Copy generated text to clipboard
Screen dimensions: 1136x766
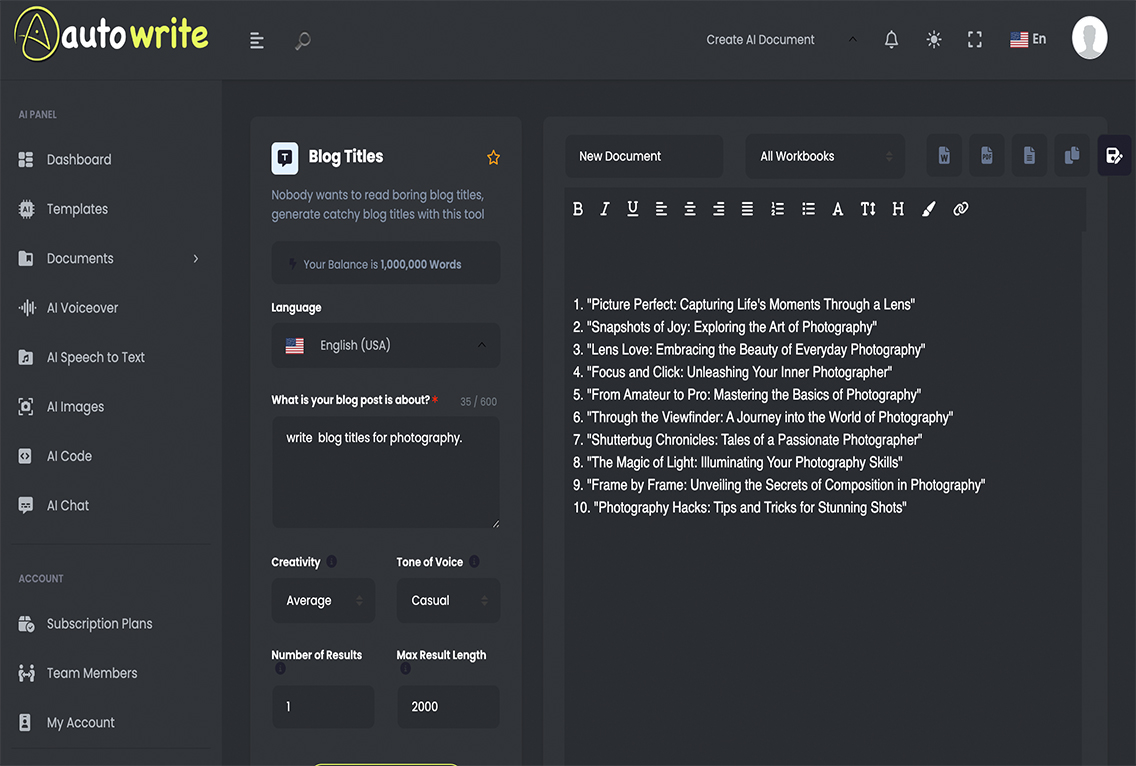1071,156
